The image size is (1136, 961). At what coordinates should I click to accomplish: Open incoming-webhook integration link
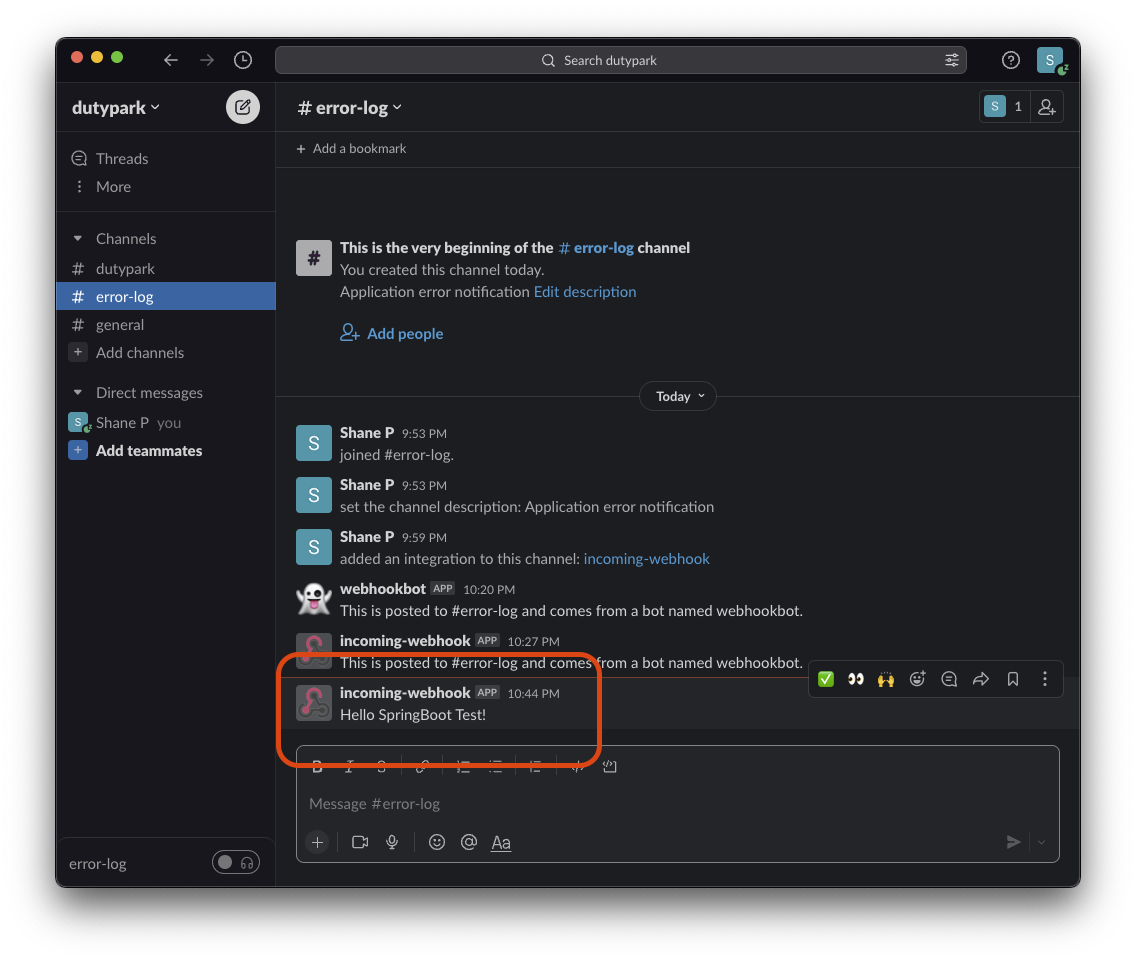pyautogui.click(x=646, y=559)
